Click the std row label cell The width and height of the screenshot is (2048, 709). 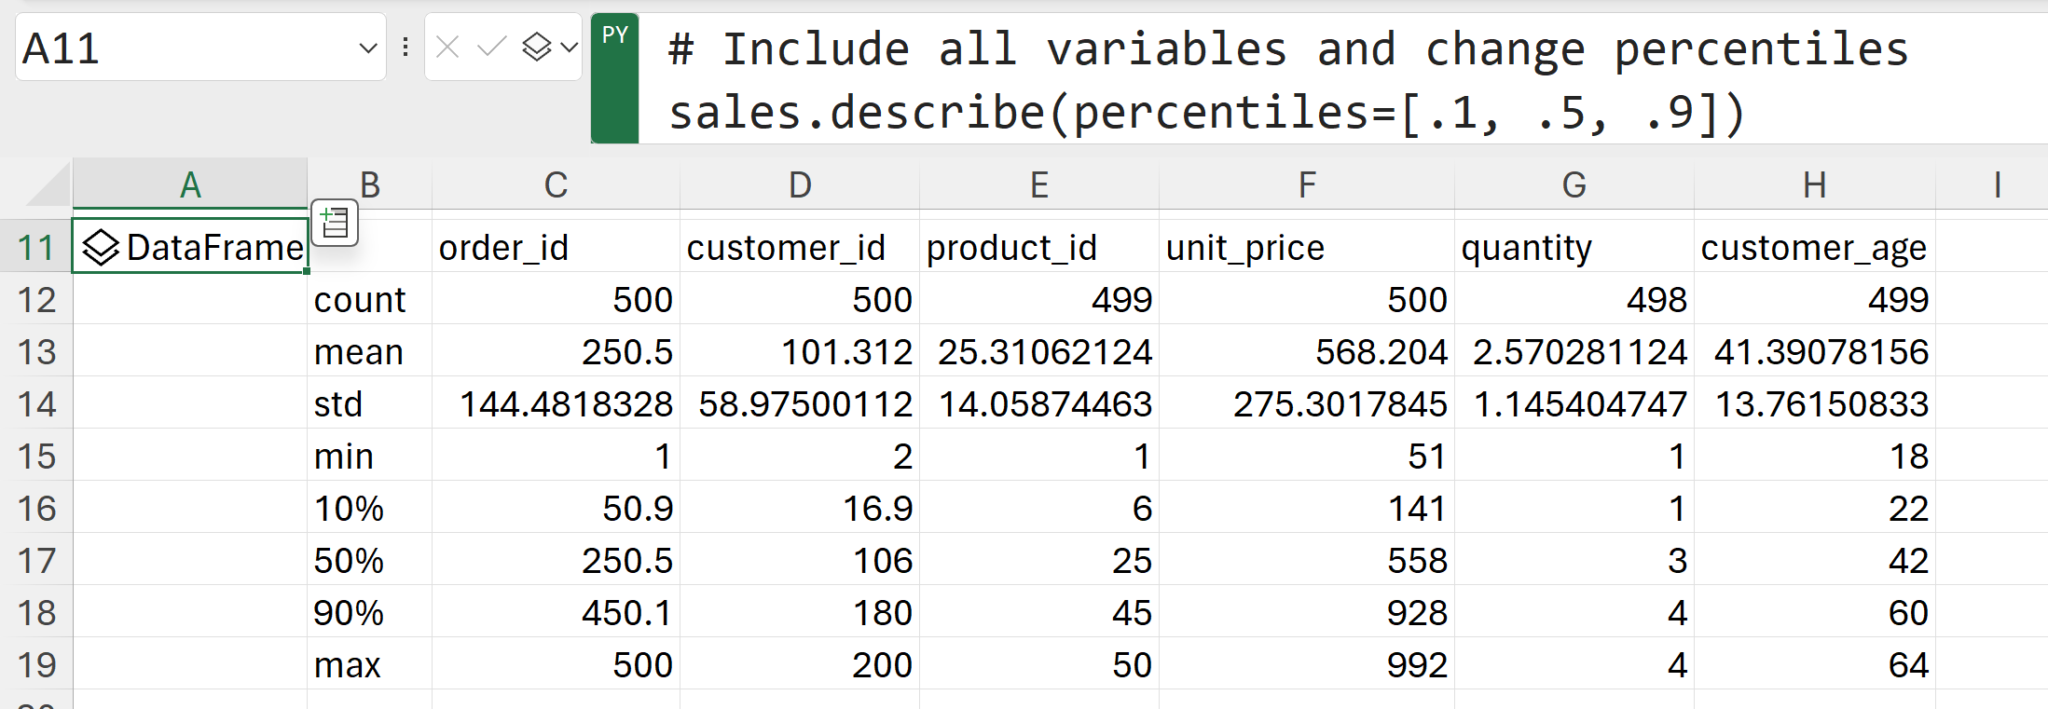coord(369,404)
